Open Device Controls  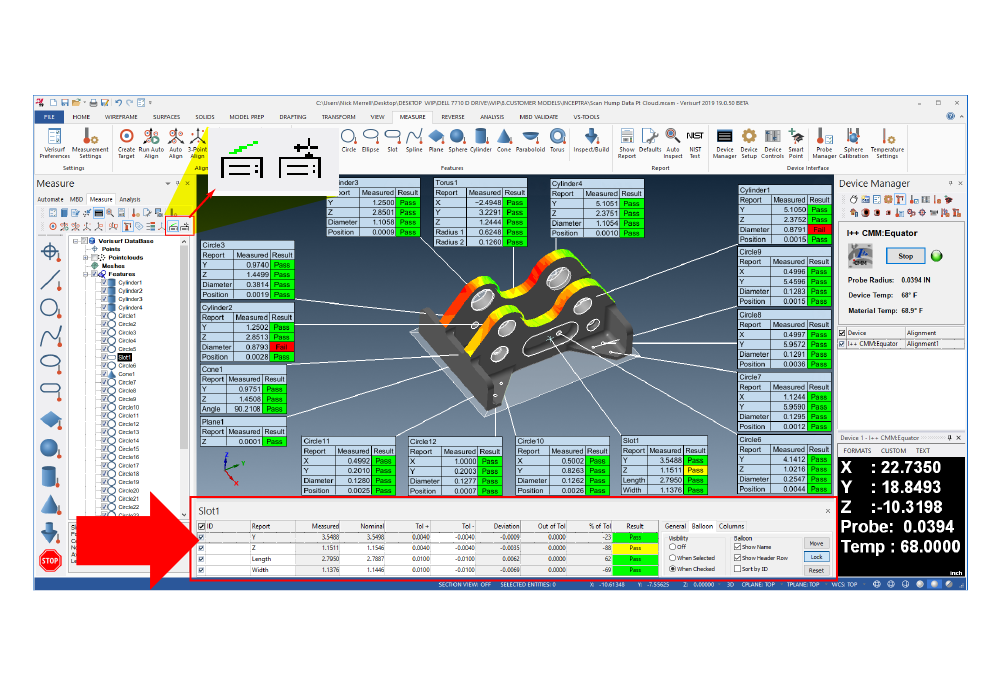pyautogui.click(x=772, y=143)
